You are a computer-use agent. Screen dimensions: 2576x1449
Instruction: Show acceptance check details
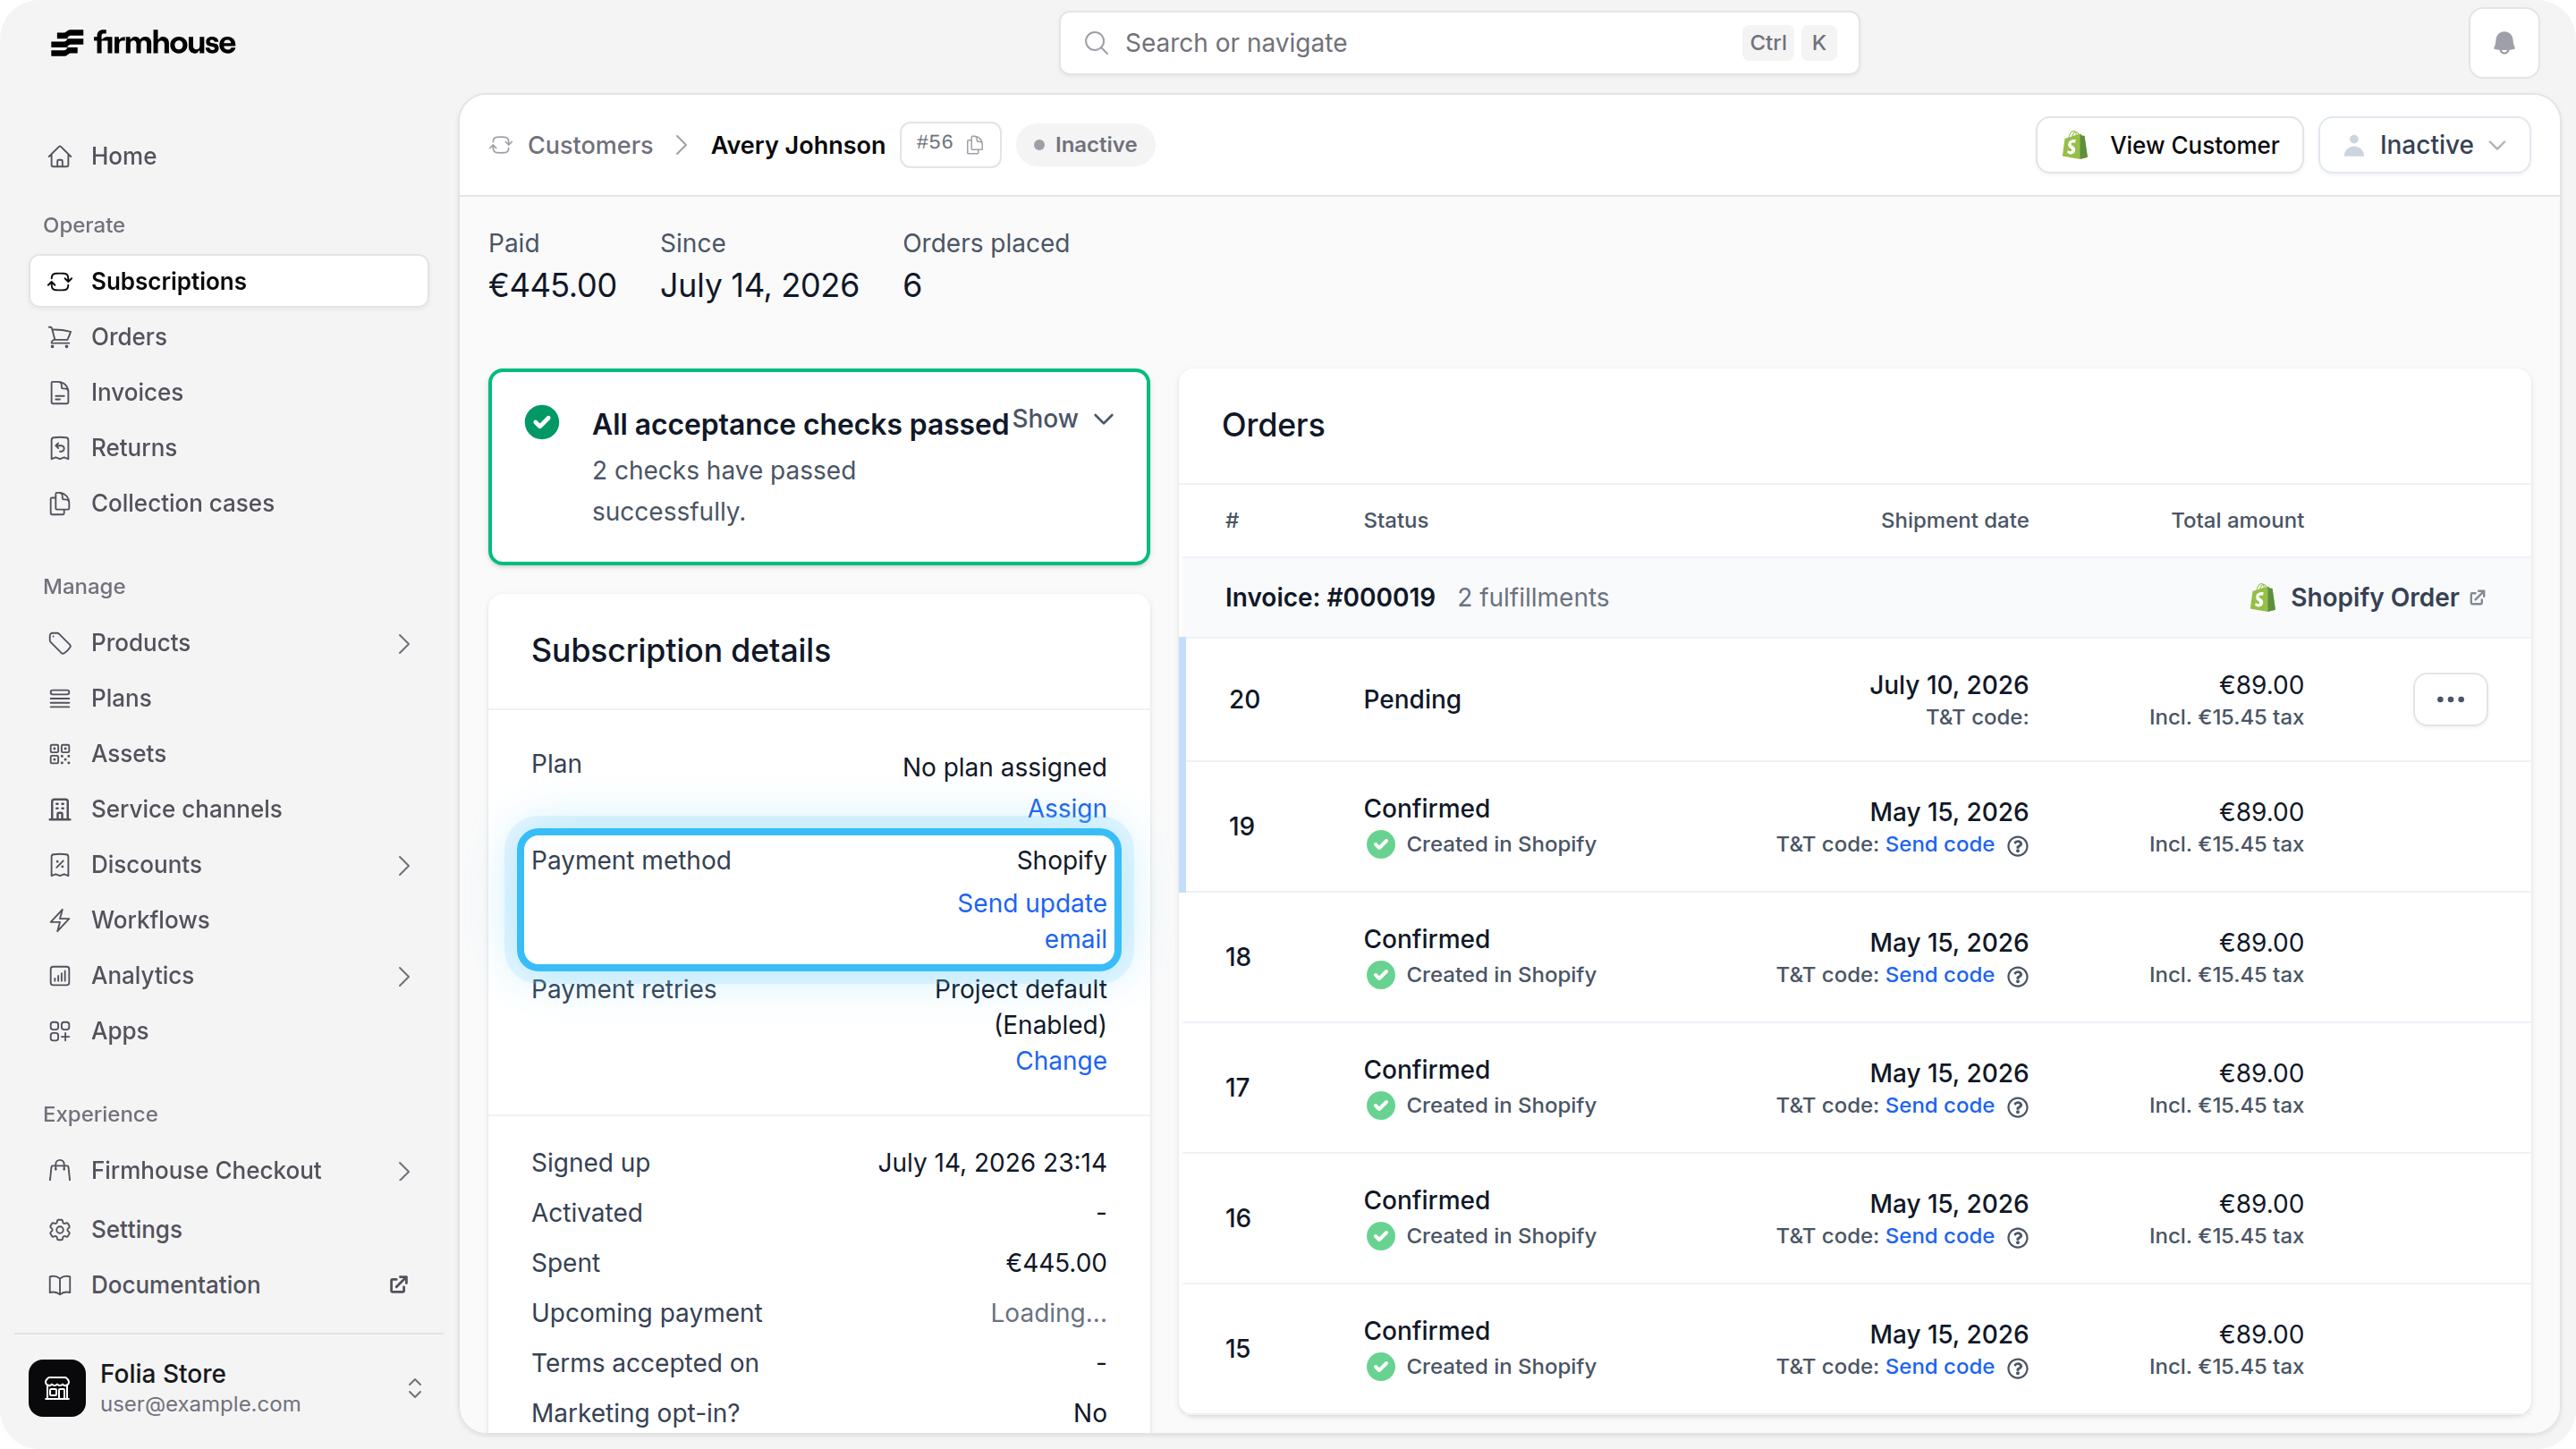(x=1063, y=419)
